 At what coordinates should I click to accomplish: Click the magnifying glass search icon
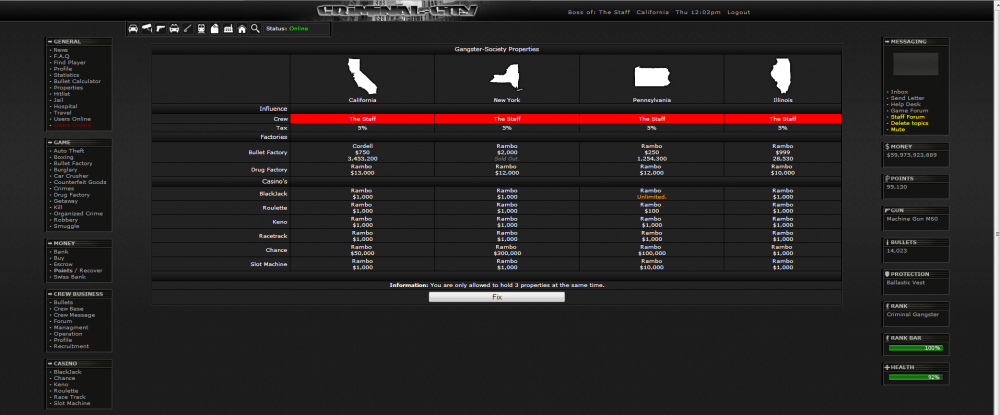click(256, 28)
